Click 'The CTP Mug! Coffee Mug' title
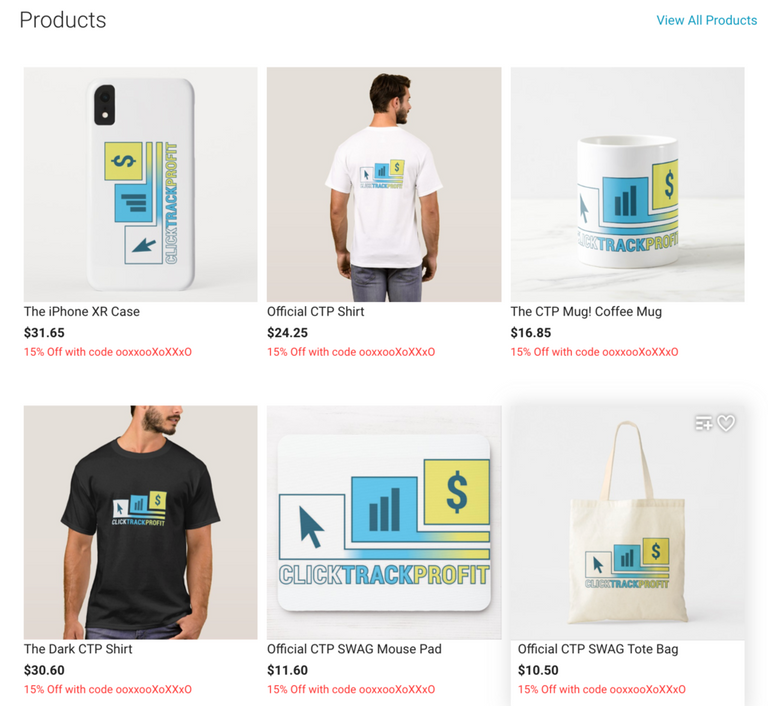The height and width of the screenshot is (706, 768). 586,312
